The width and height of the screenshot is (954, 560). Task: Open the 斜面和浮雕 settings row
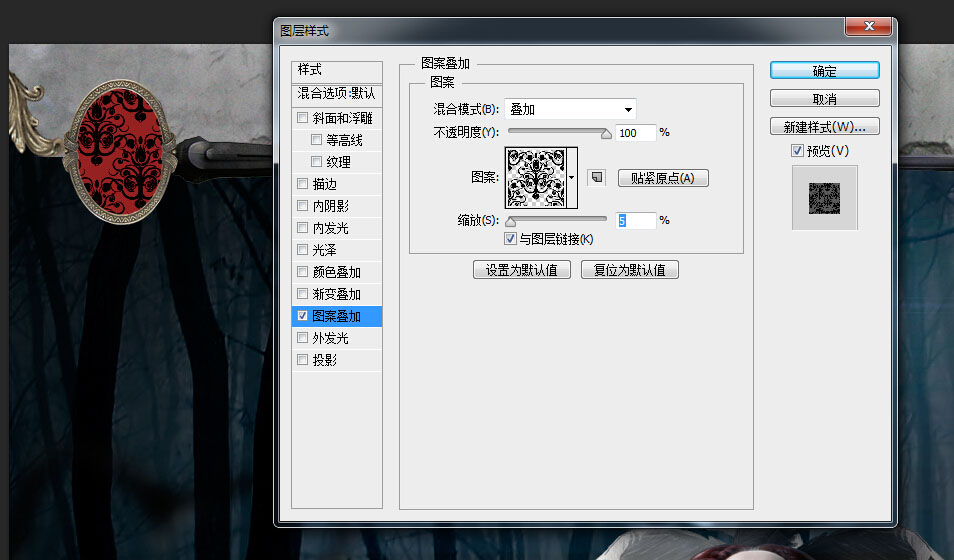(x=336, y=118)
